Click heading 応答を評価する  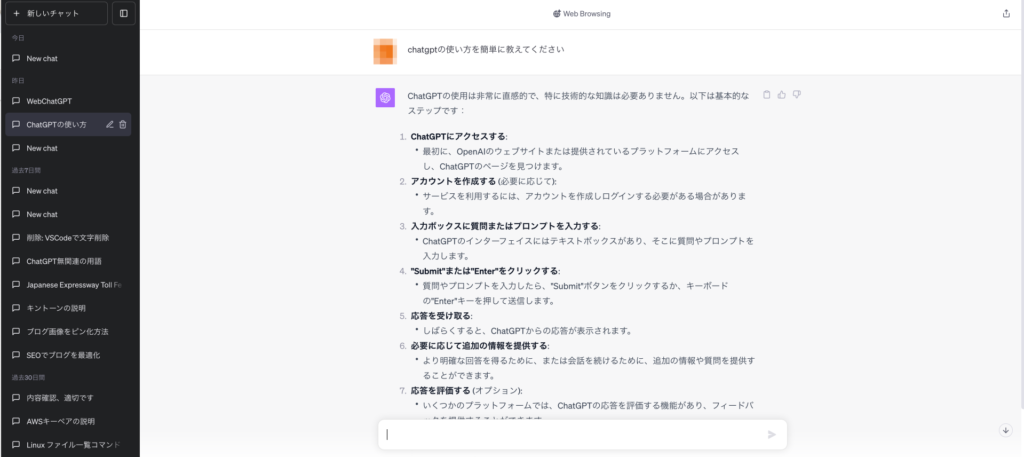(x=440, y=390)
